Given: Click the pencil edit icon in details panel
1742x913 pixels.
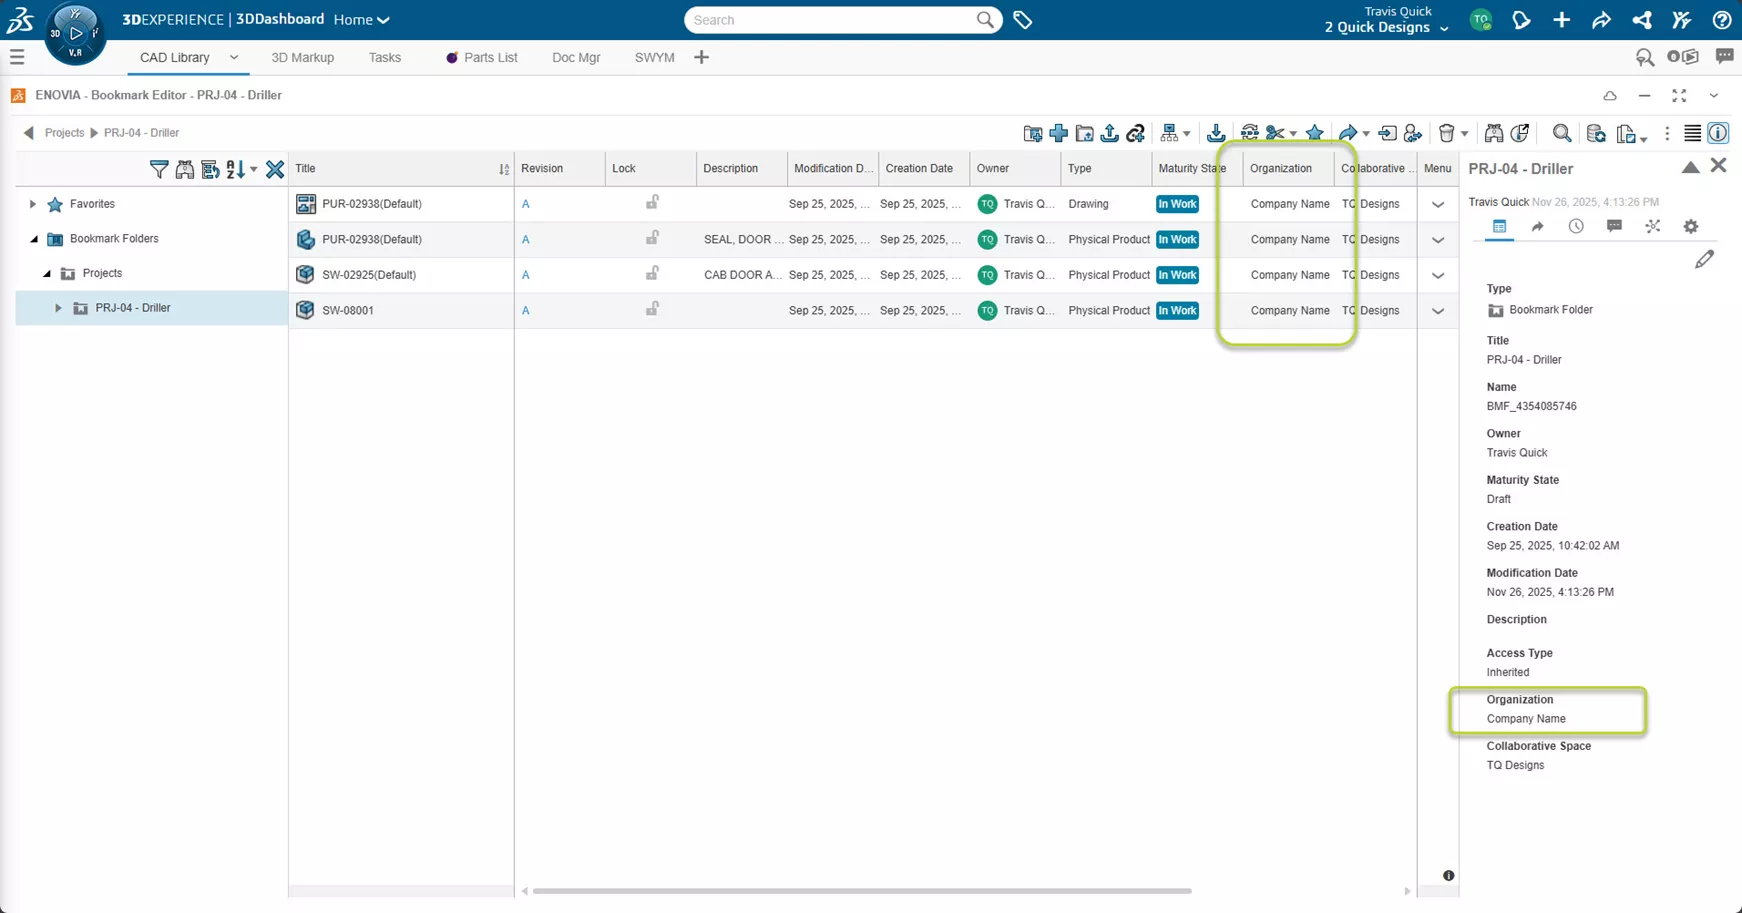Looking at the screenshot, I should tap(1706, 259).
